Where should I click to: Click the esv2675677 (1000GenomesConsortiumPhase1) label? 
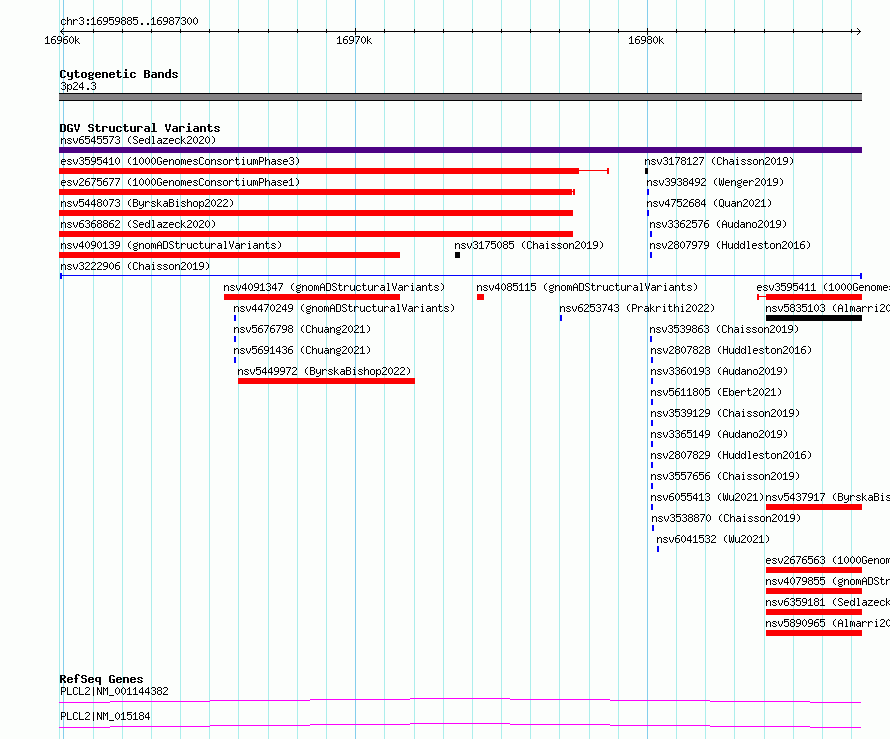coord(180,182)
